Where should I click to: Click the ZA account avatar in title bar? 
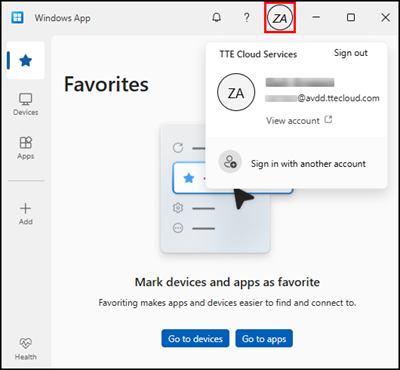[280, 18]
